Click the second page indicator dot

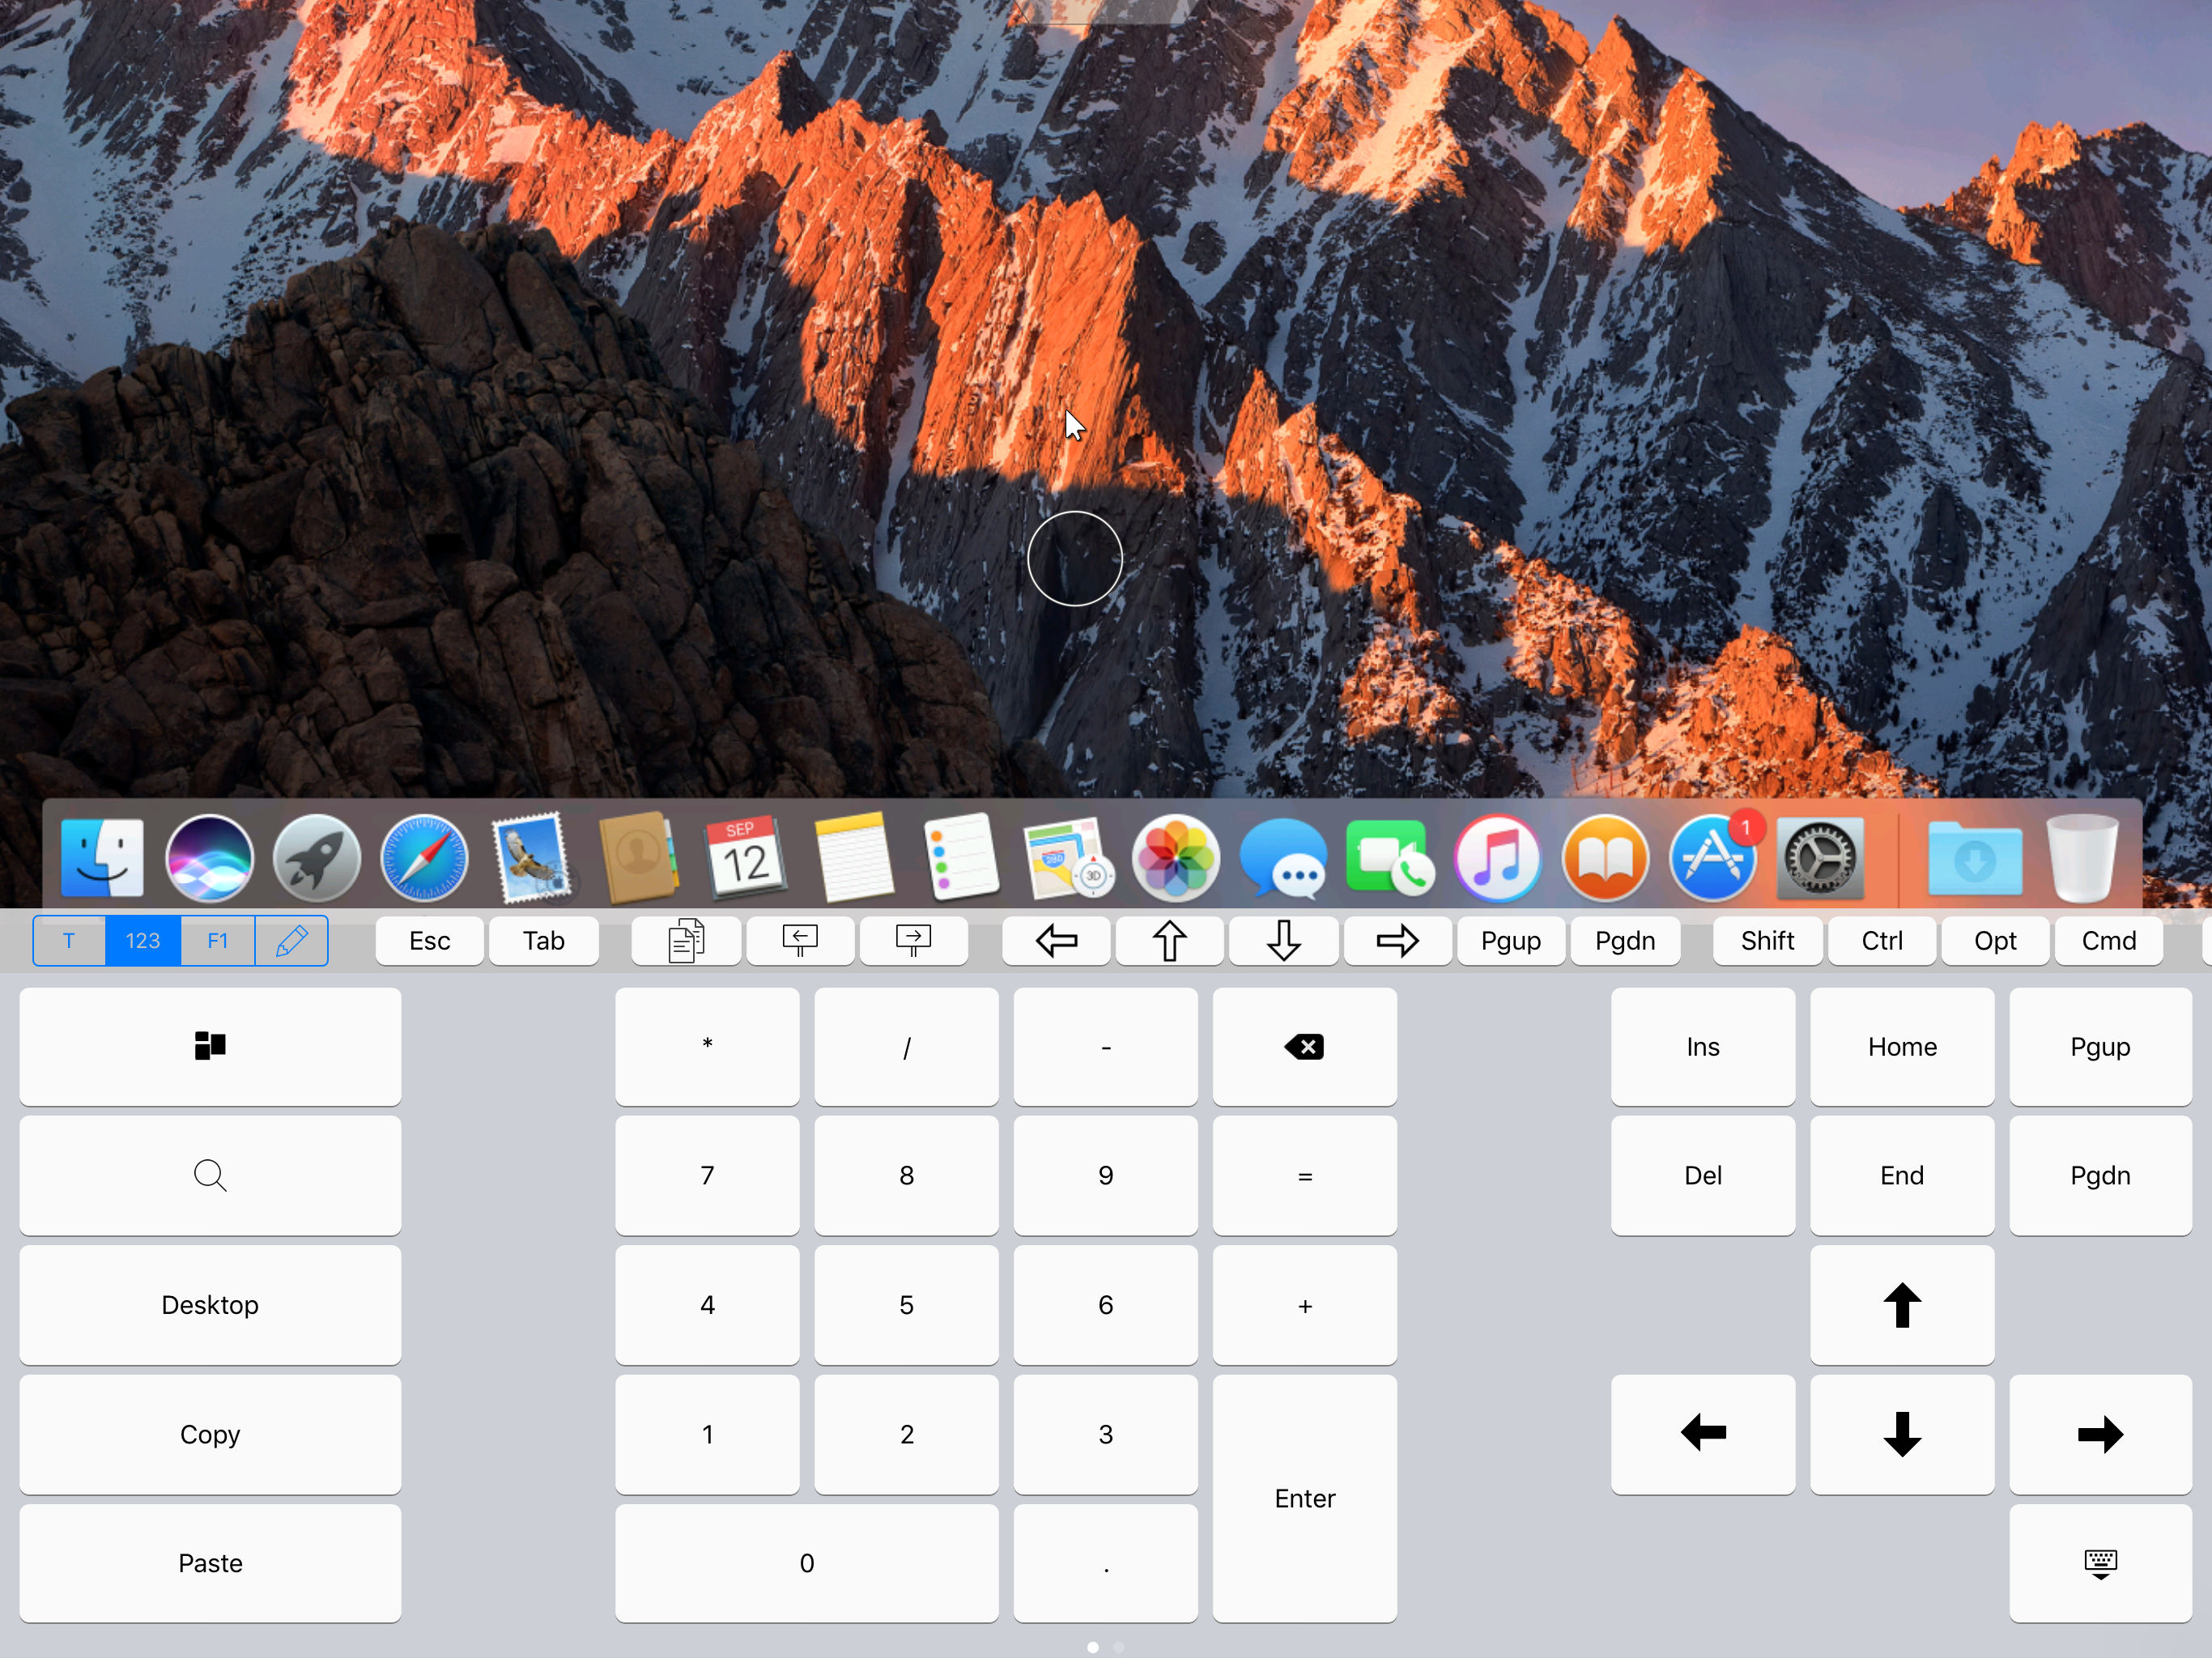click(x=1119, y=1646)
